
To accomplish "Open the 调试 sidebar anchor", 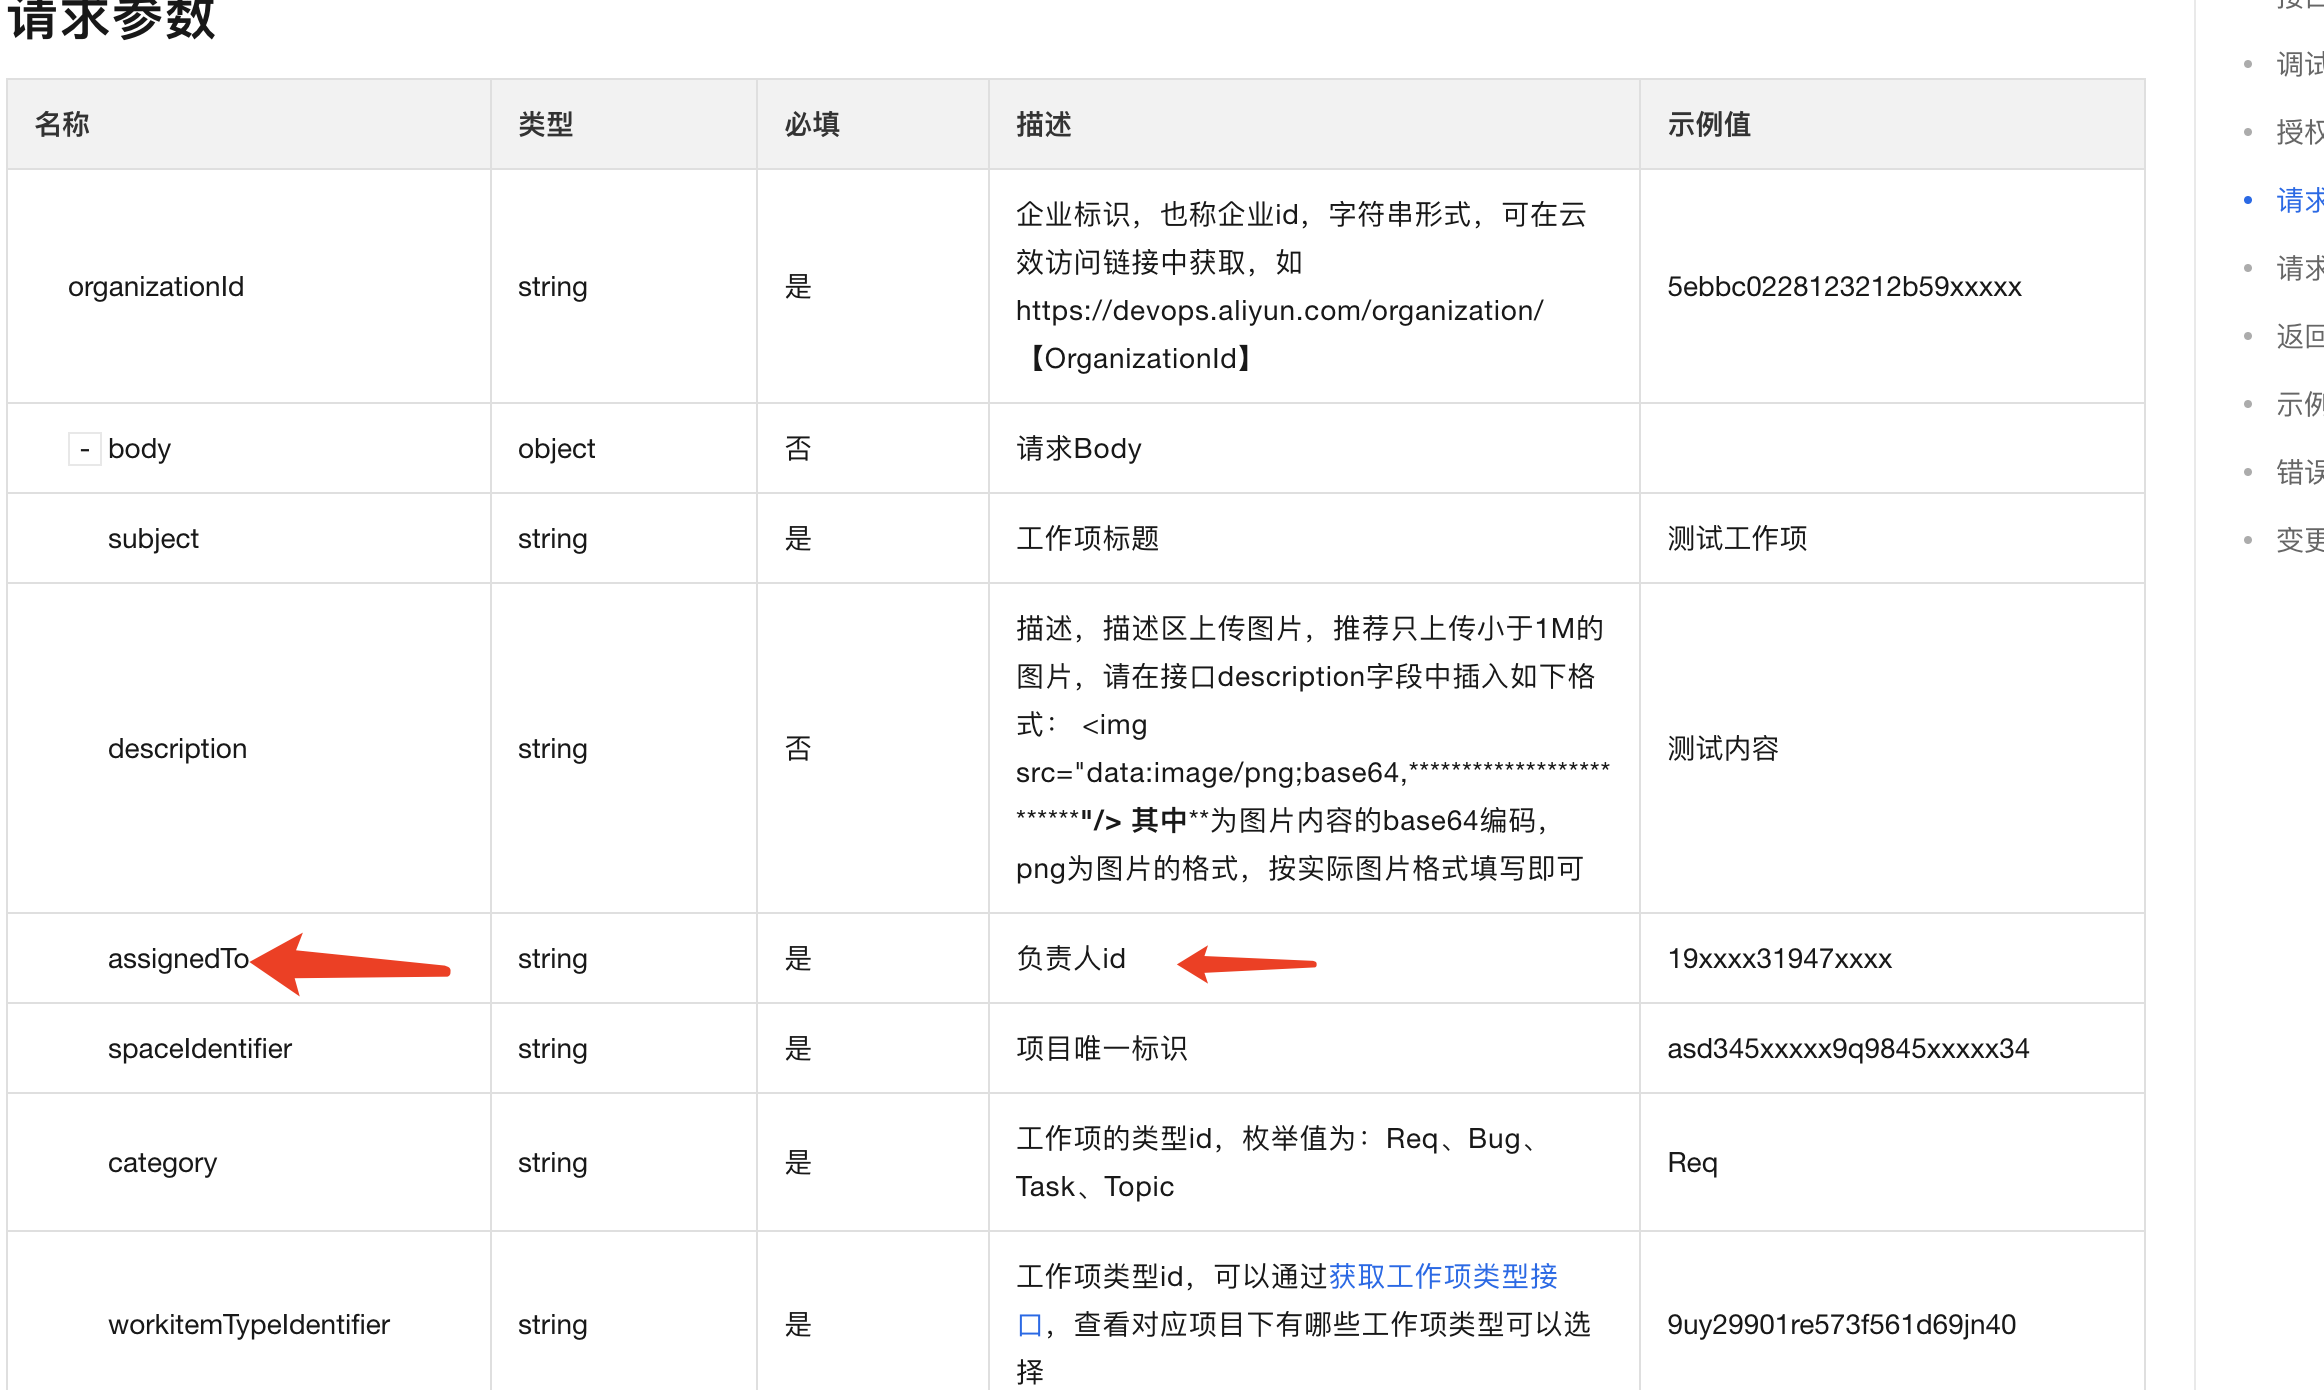I will coord(2298,64).
